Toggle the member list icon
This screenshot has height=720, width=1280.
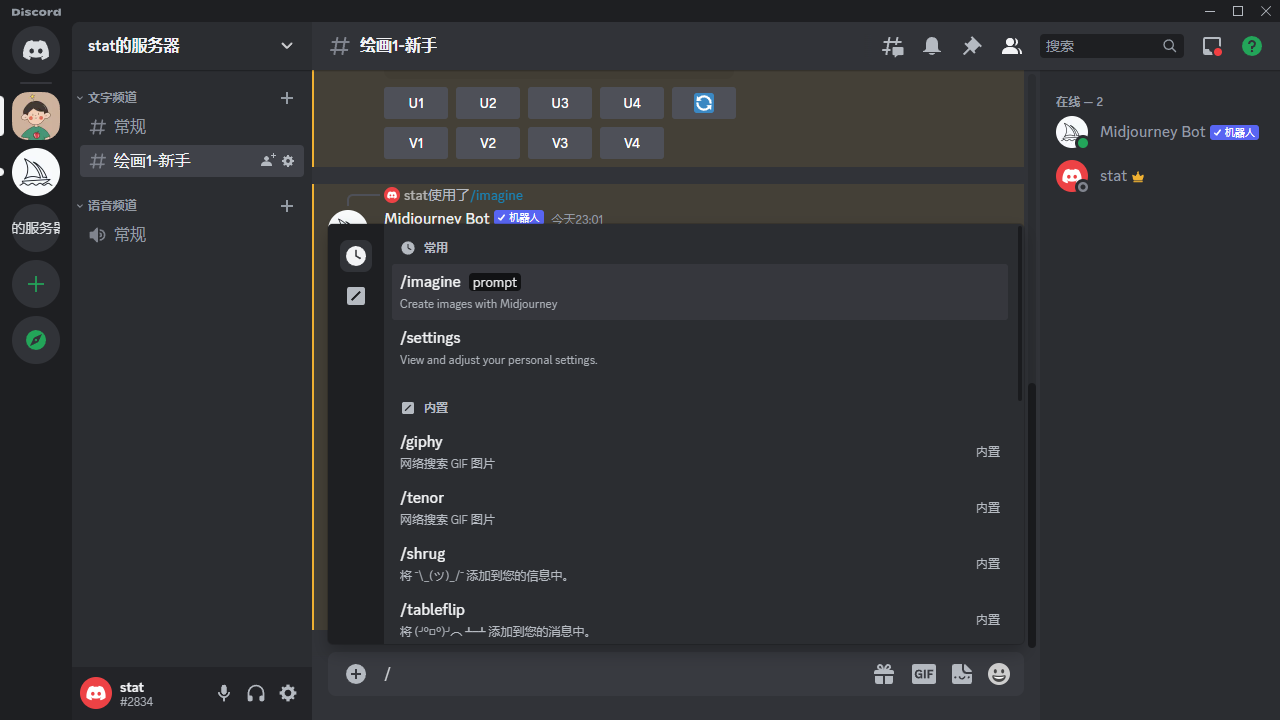pyautogui.click(x=1012, y=46)
